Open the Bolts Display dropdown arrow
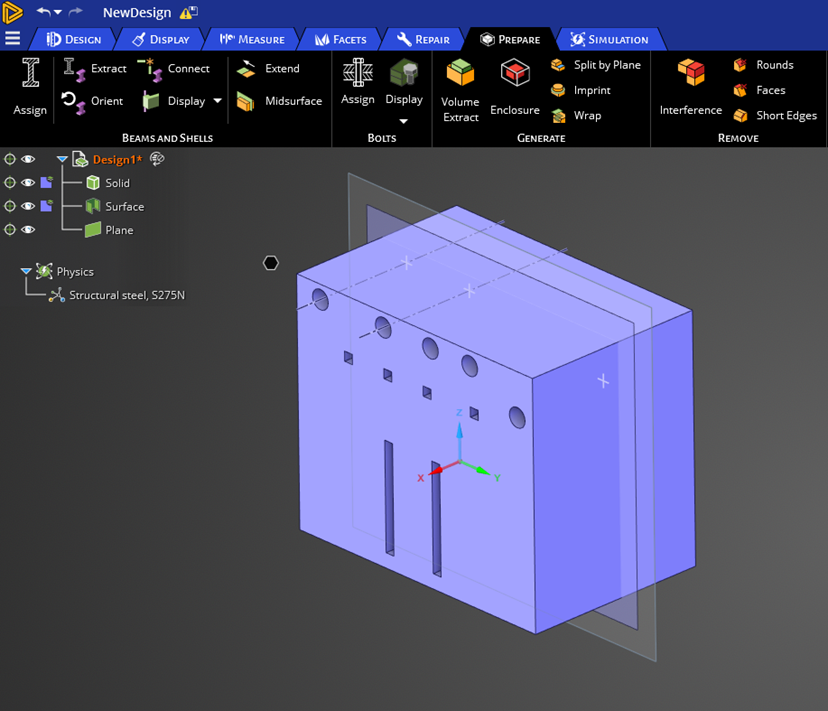The height and width of the screenshot is (711, 828). (404, 122)
